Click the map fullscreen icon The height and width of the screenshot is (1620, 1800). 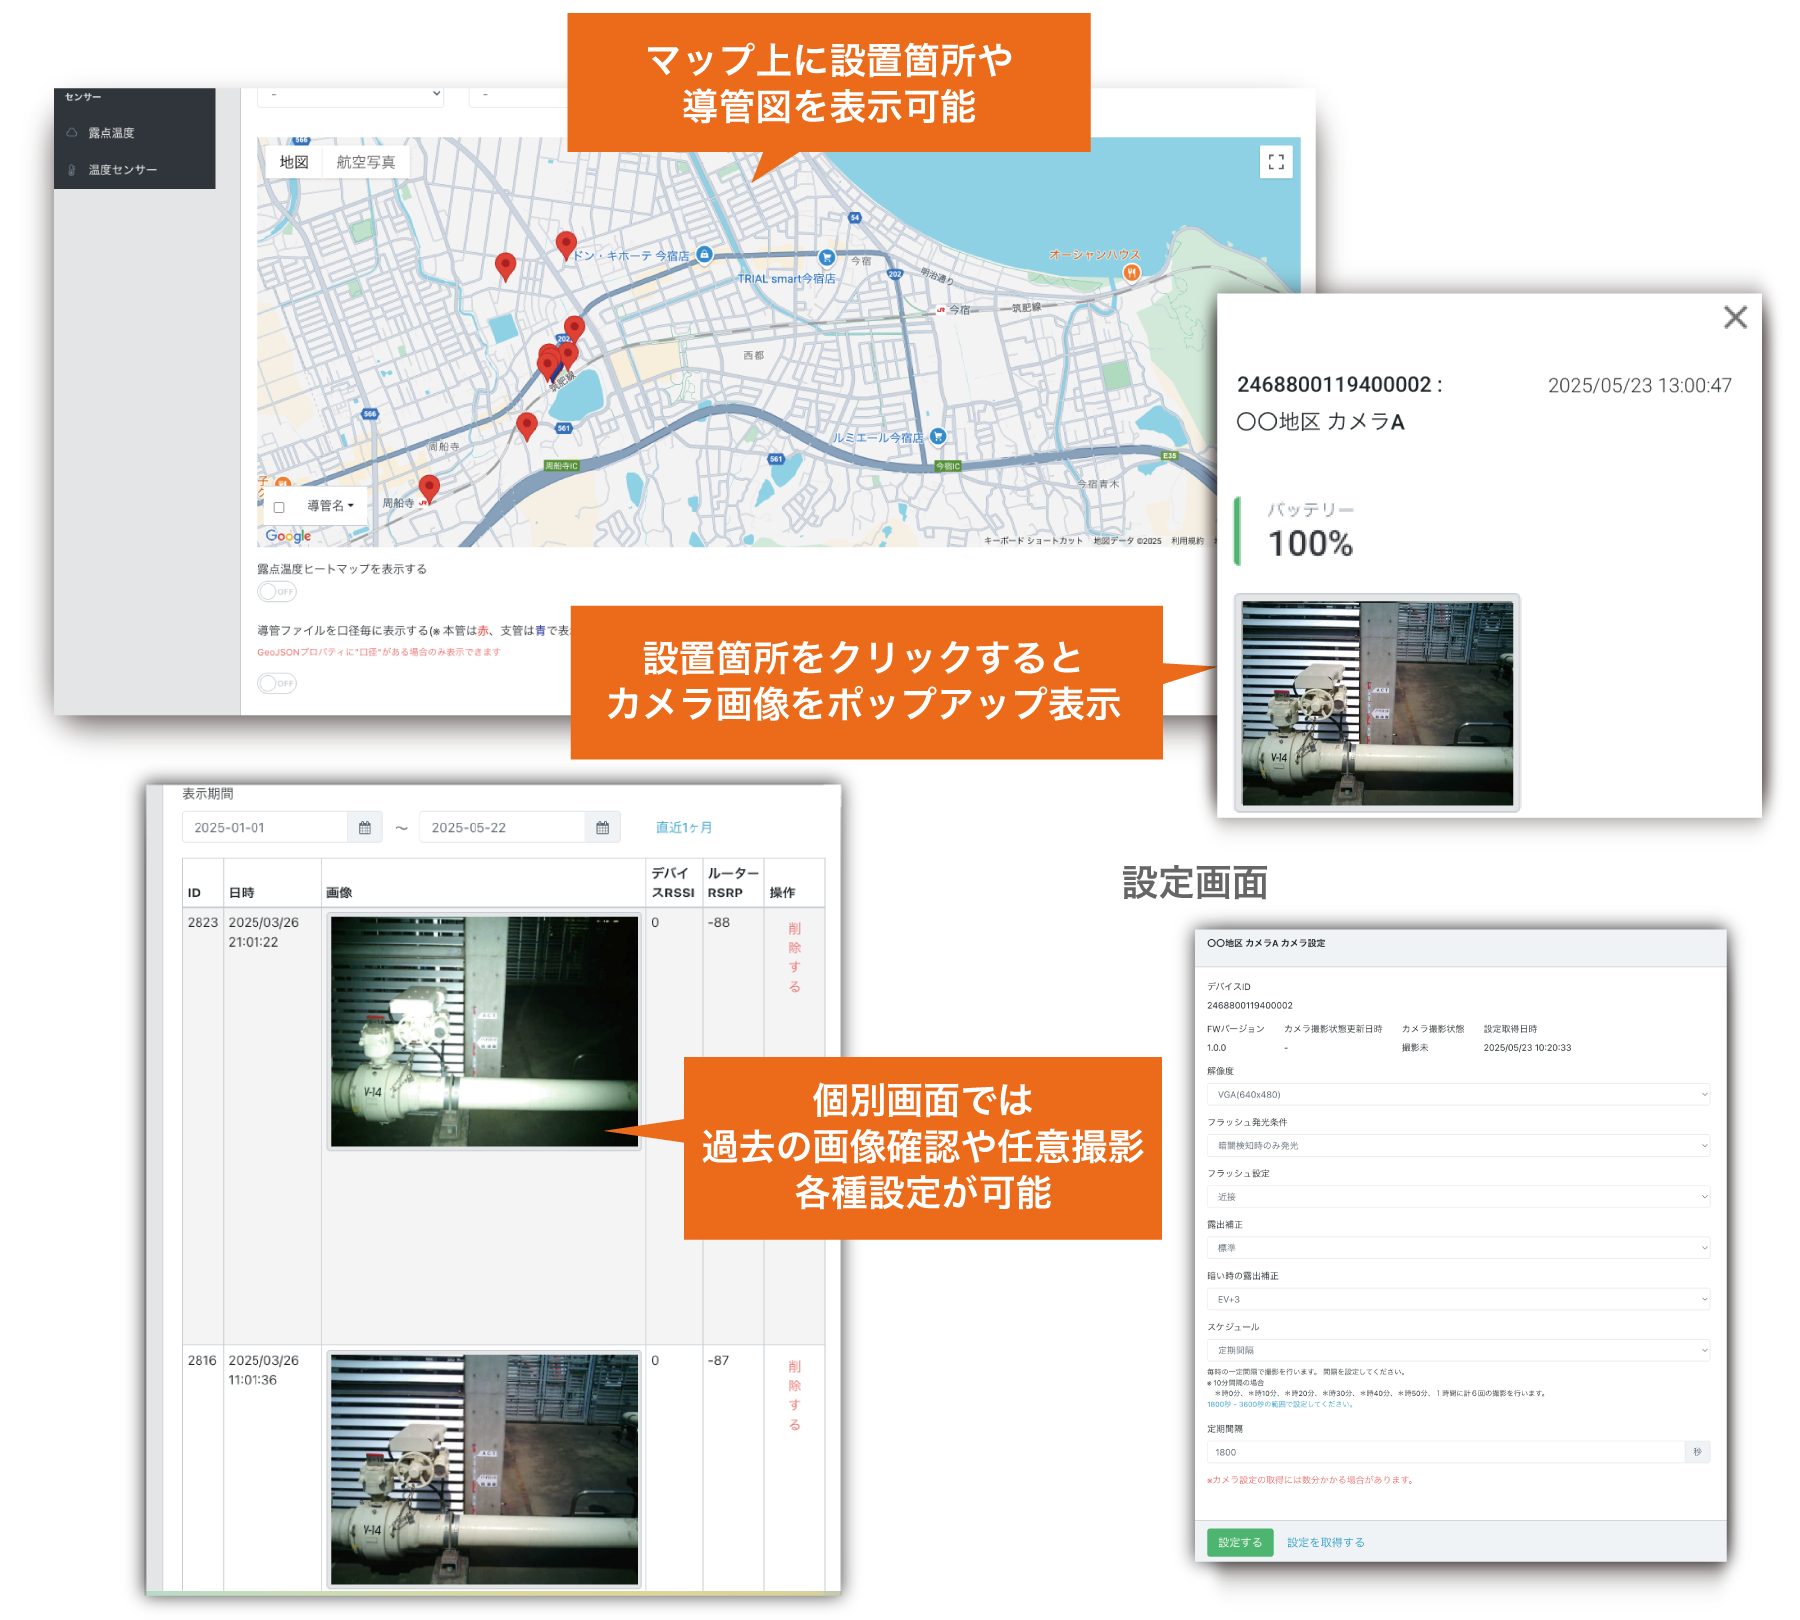click(1275, 162)
